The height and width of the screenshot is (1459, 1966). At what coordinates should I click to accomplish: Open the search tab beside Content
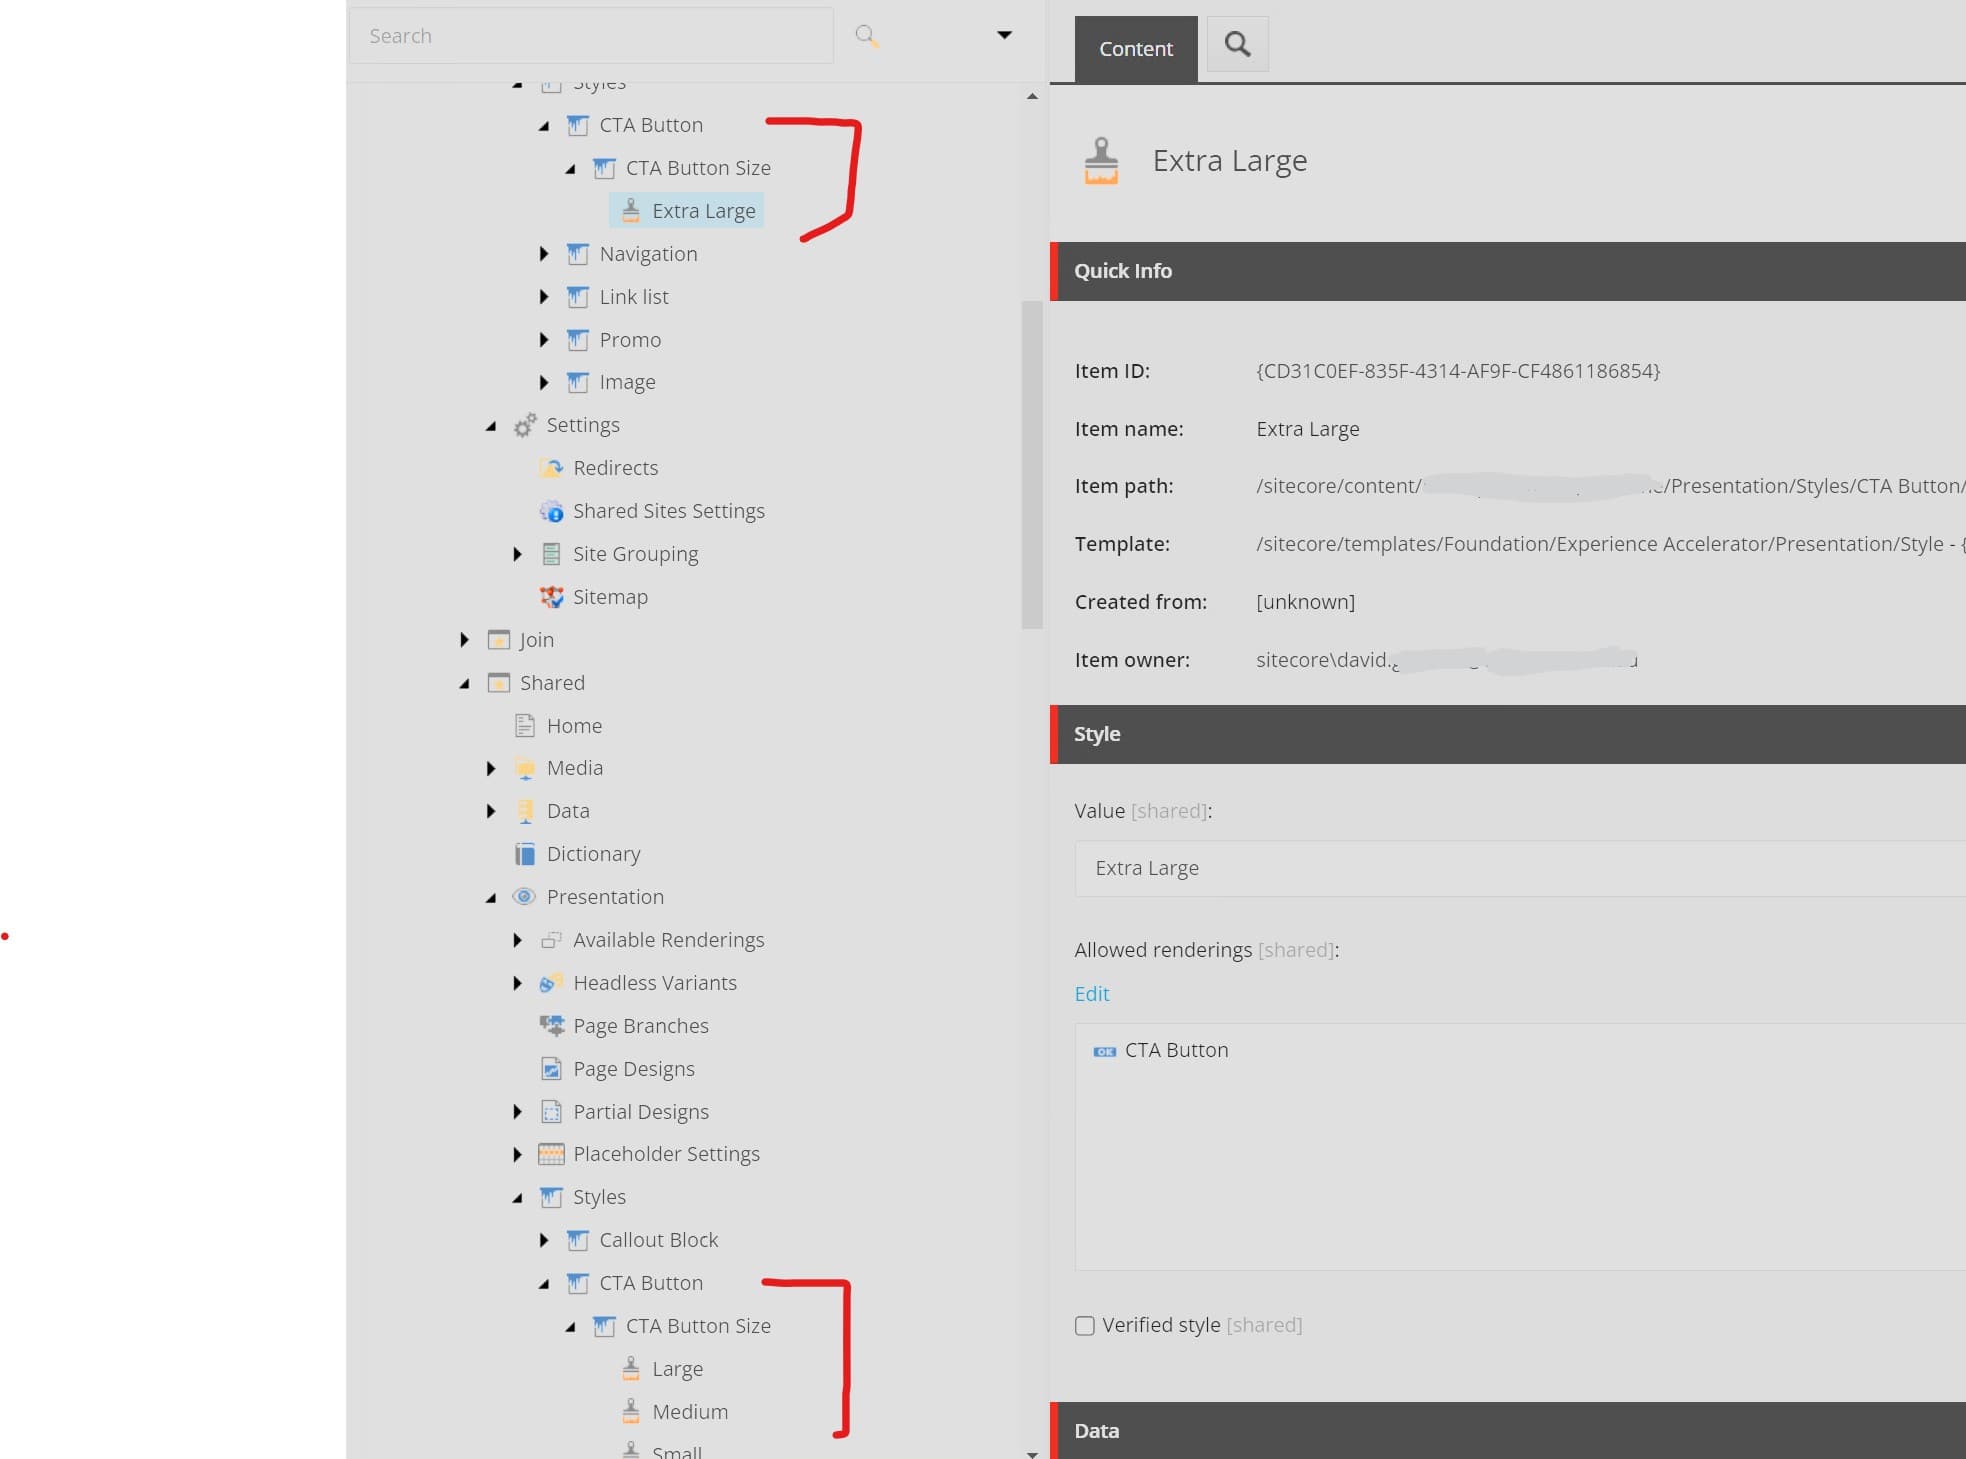(x=1238, y=44)
